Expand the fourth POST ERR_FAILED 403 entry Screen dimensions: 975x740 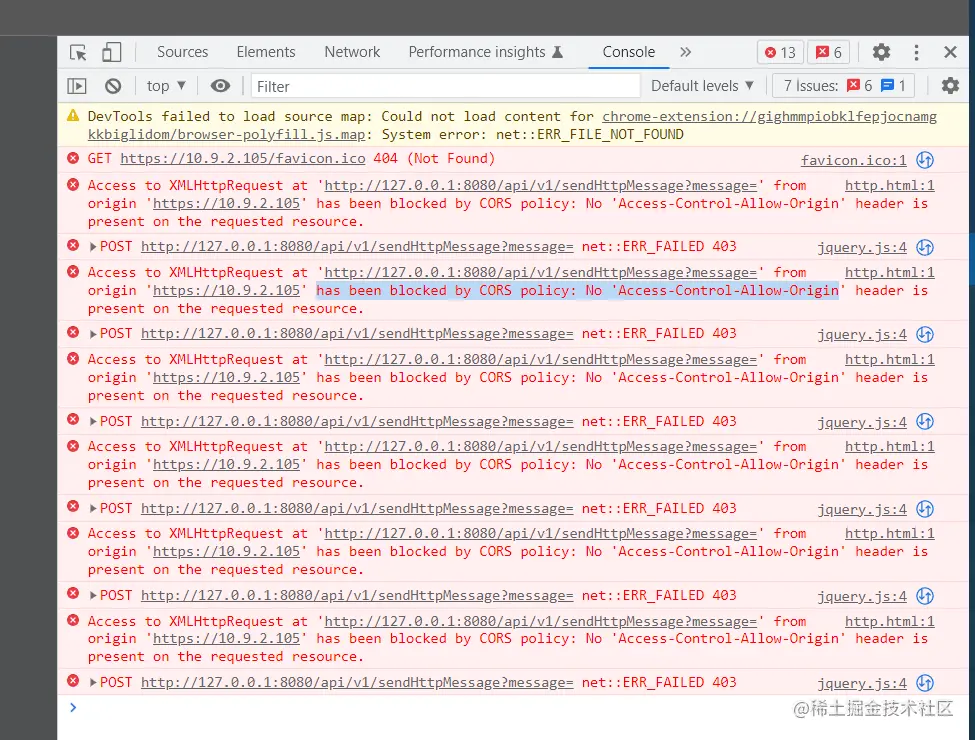[93, 509]
